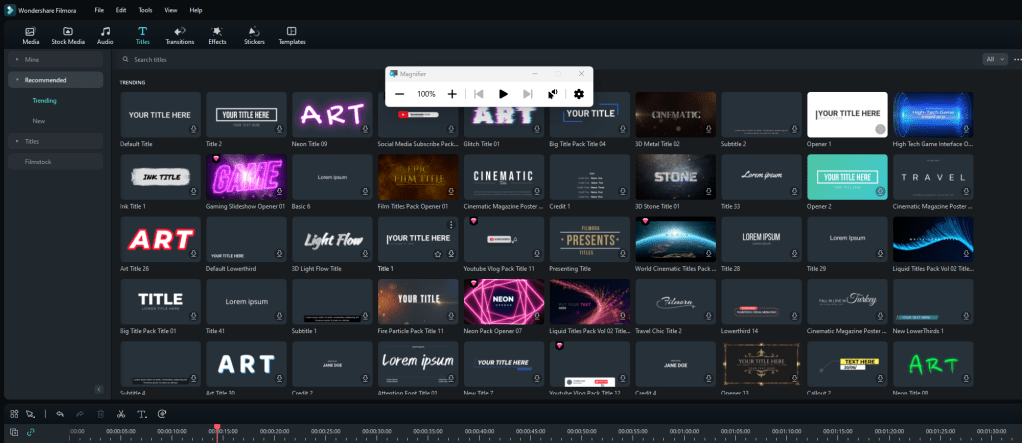Open the Media tab

tap(31, 36)
